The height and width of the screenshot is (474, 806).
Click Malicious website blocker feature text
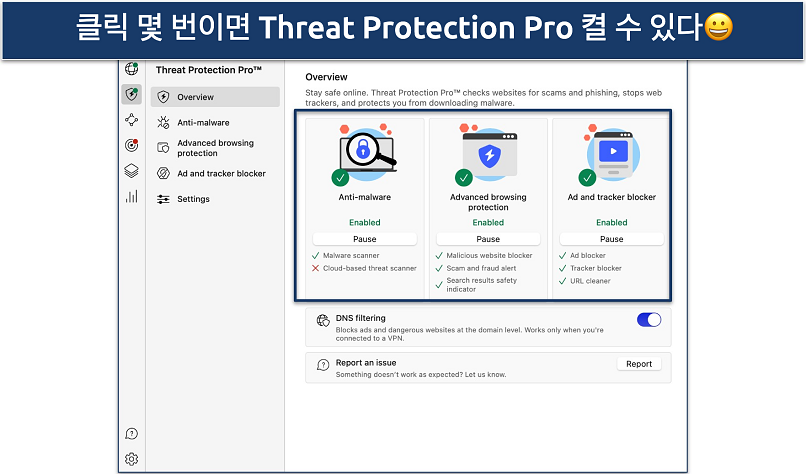click(x=489, y=256)
